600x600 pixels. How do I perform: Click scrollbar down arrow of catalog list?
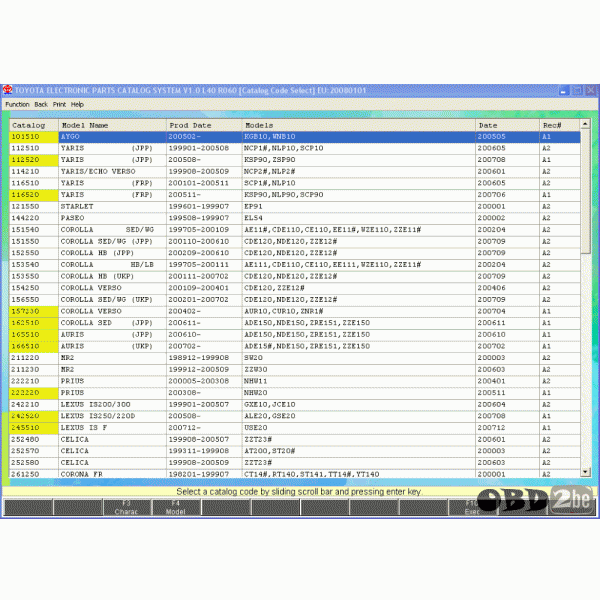(x=585, y=472)
